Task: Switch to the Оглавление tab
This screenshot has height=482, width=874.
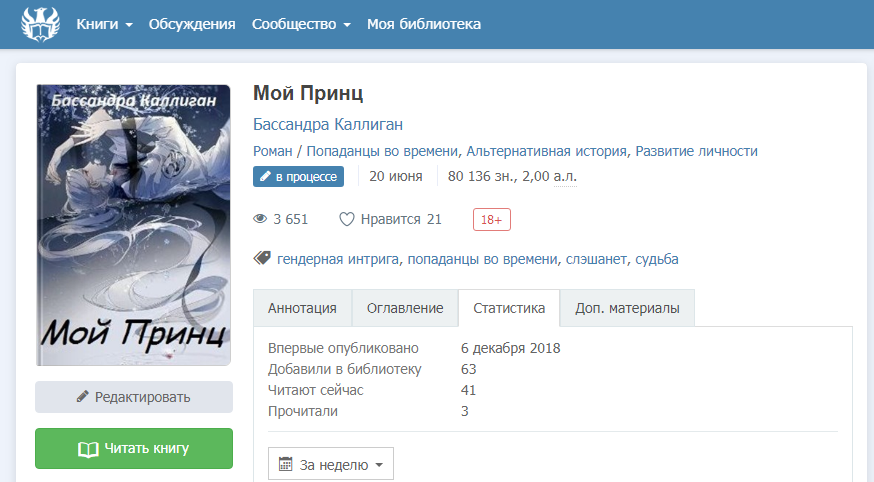Action: click(404, 308)
